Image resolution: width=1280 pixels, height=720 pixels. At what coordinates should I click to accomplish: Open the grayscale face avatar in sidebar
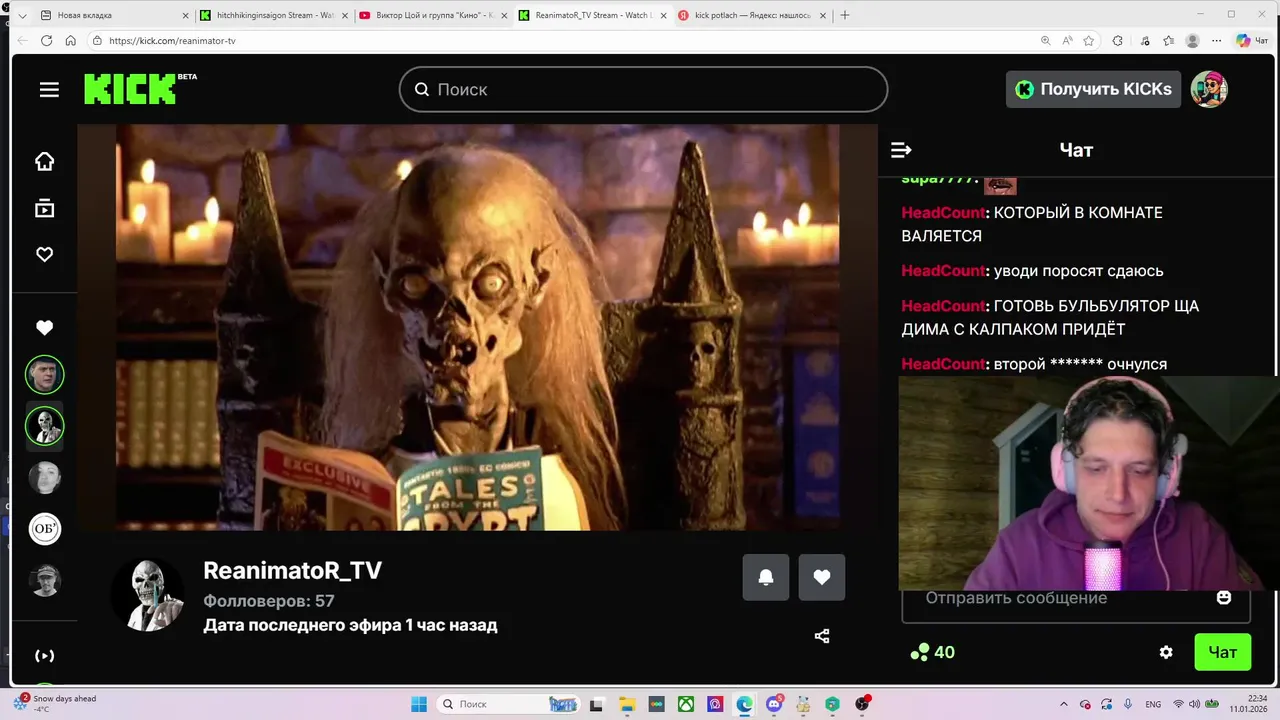tap(45, 478)
